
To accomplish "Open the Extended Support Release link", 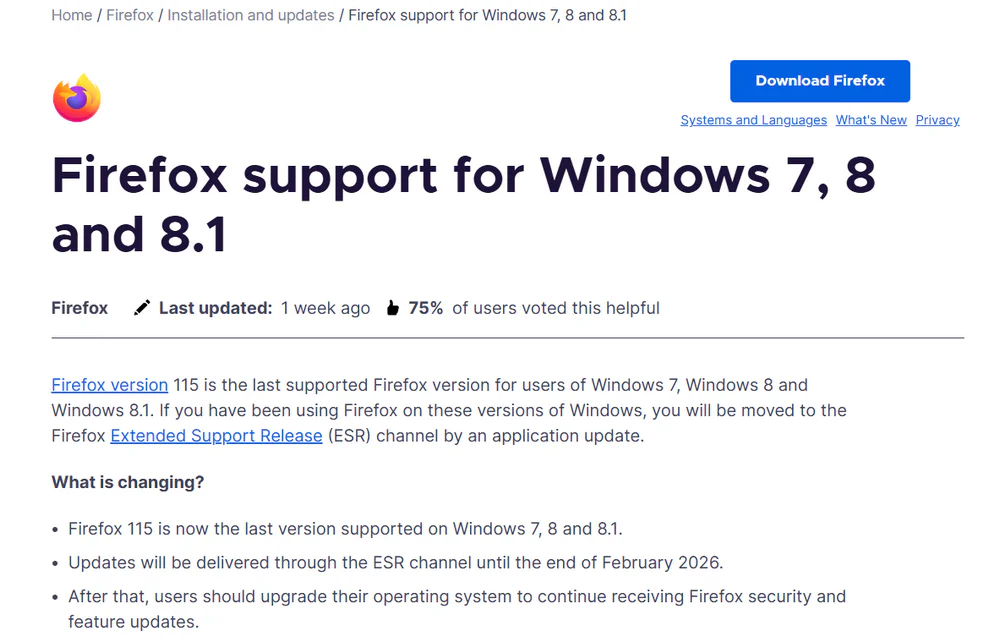I will (216, 435).
